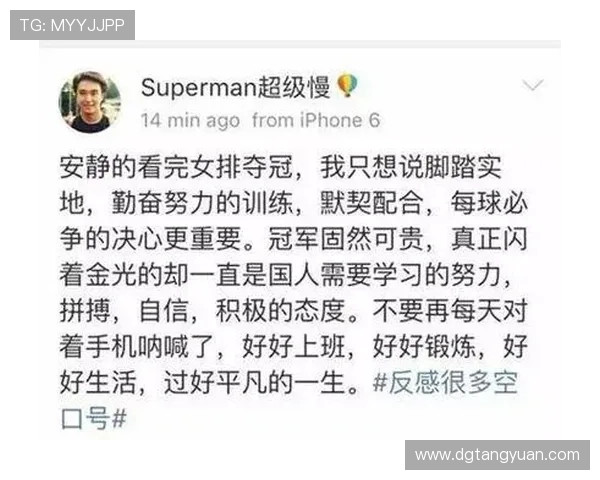This screenshot has height=480, width=600.
Task: Click the phrase 默契配合 in the post
Action: tap(371, 203)
